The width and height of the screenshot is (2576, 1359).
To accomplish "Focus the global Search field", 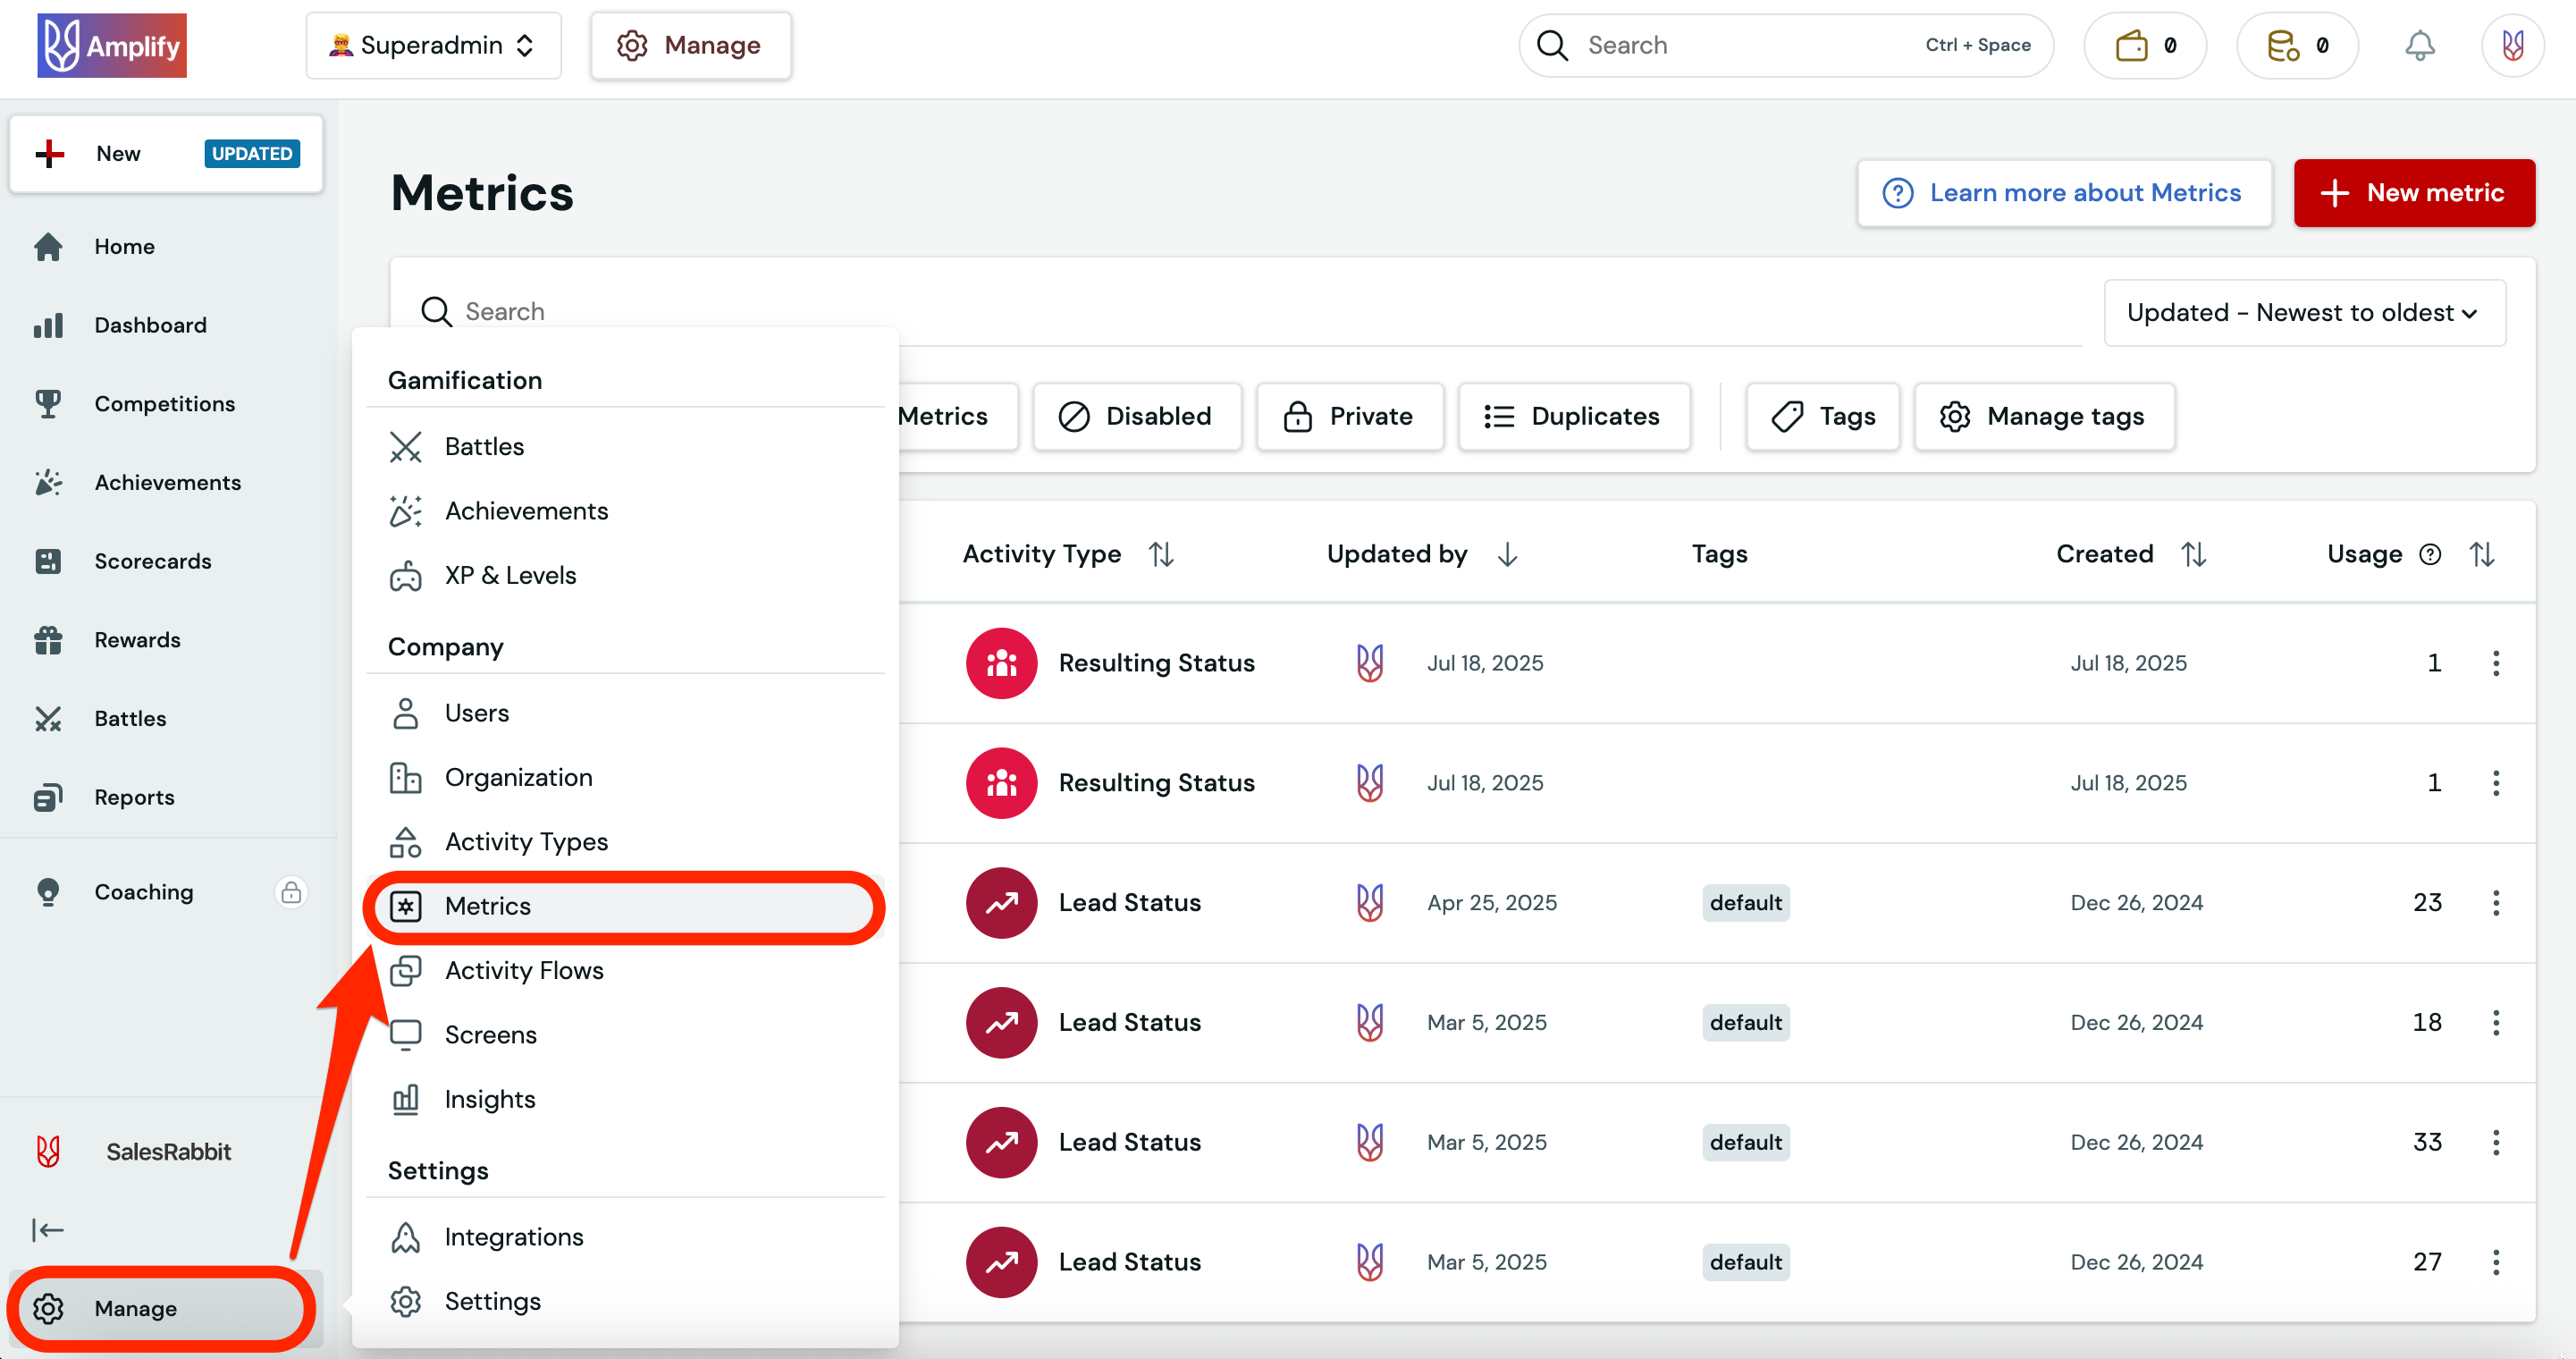I will coord(1784,45).
